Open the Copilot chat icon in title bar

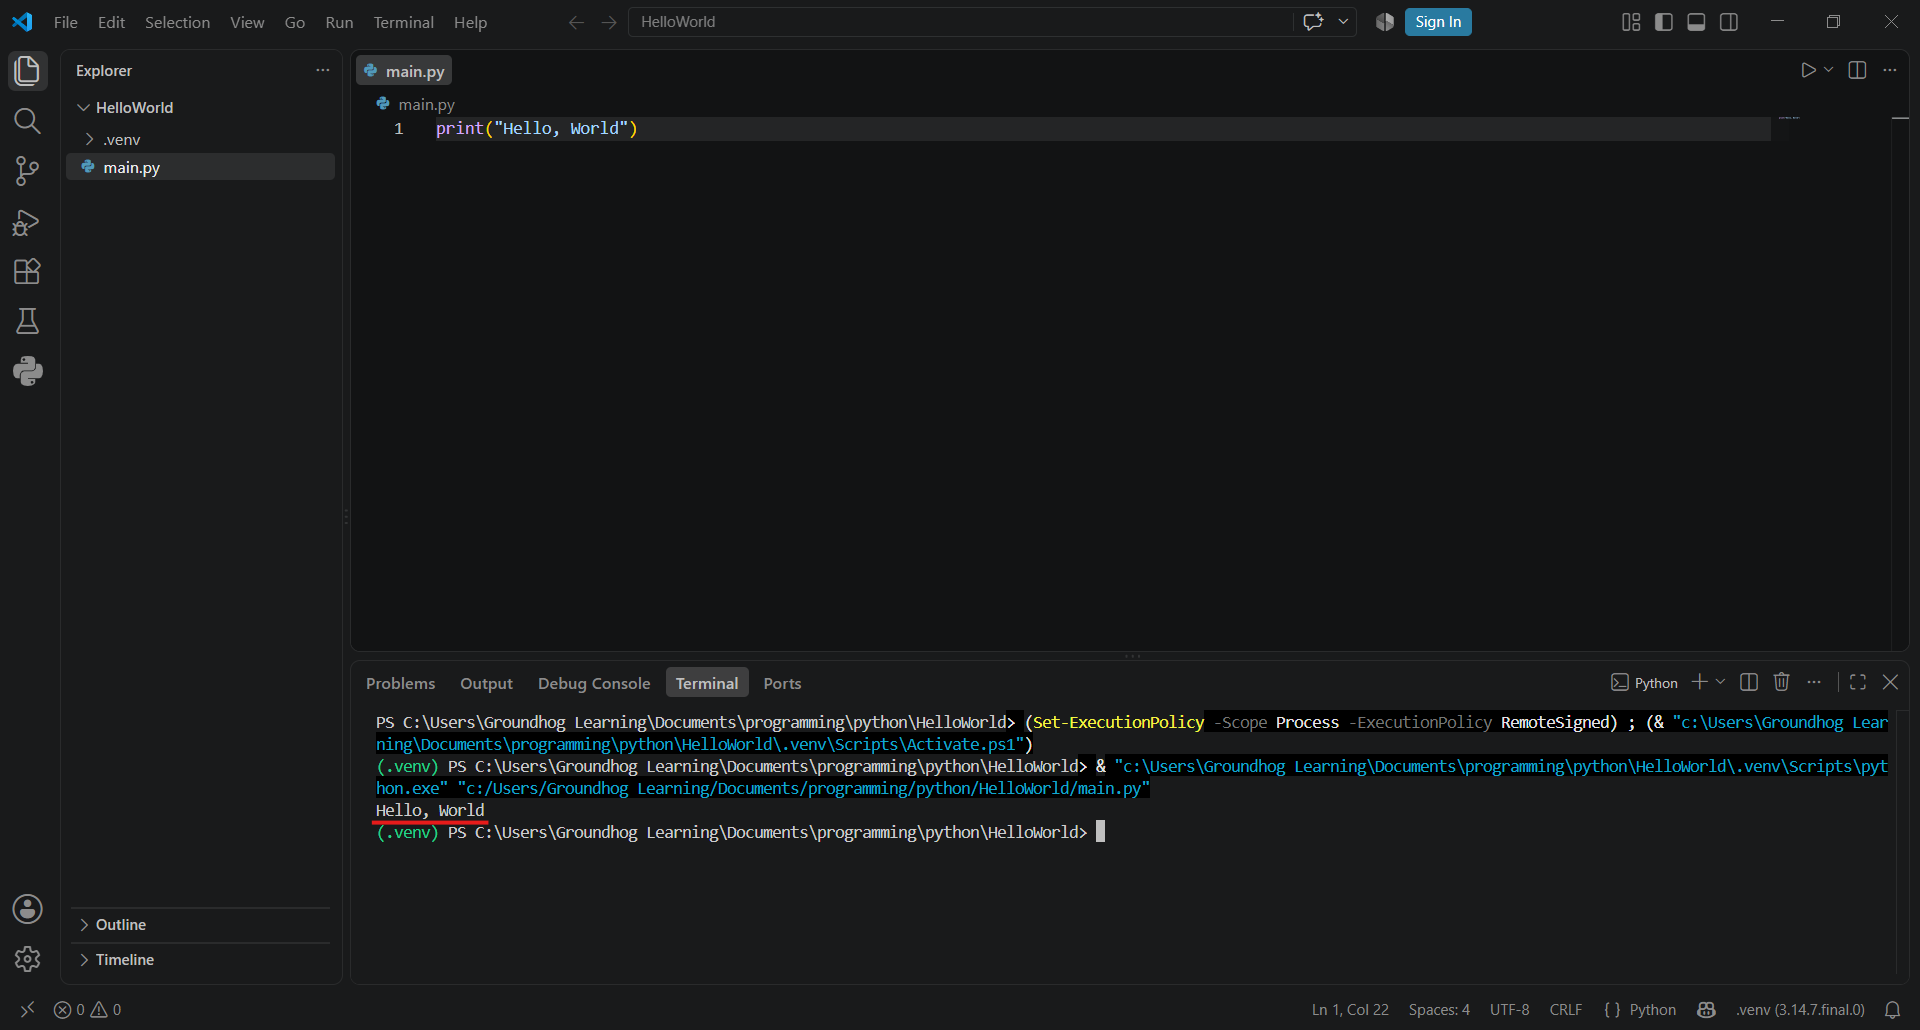point(1313,22)
